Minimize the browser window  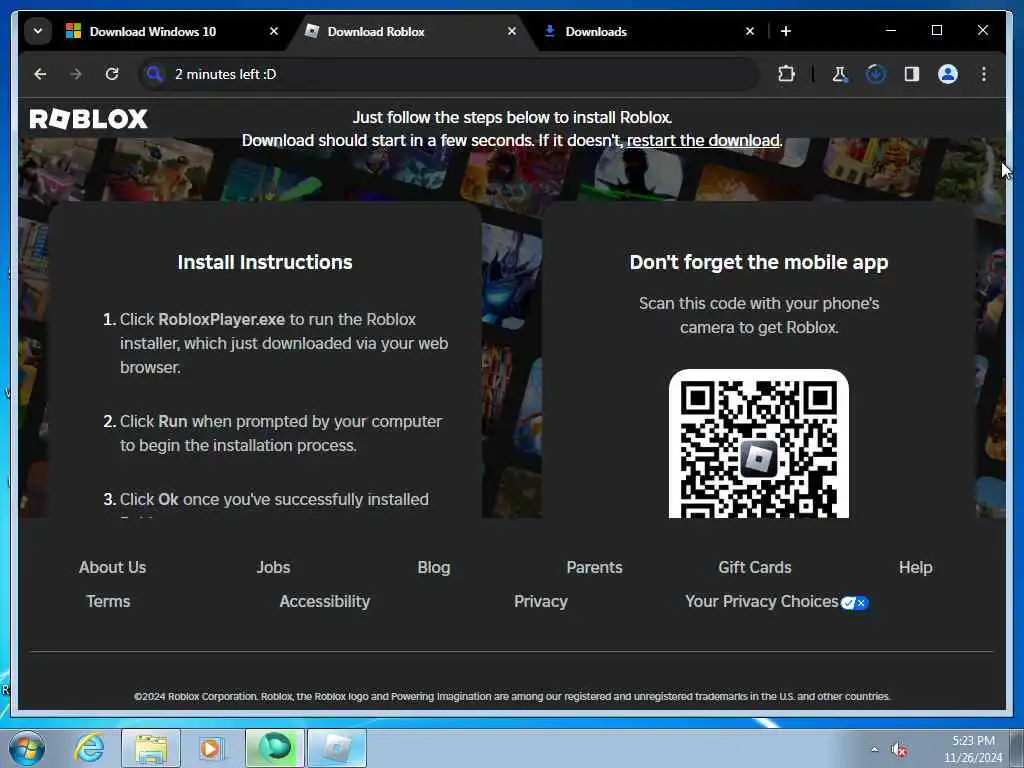(891, 30)
